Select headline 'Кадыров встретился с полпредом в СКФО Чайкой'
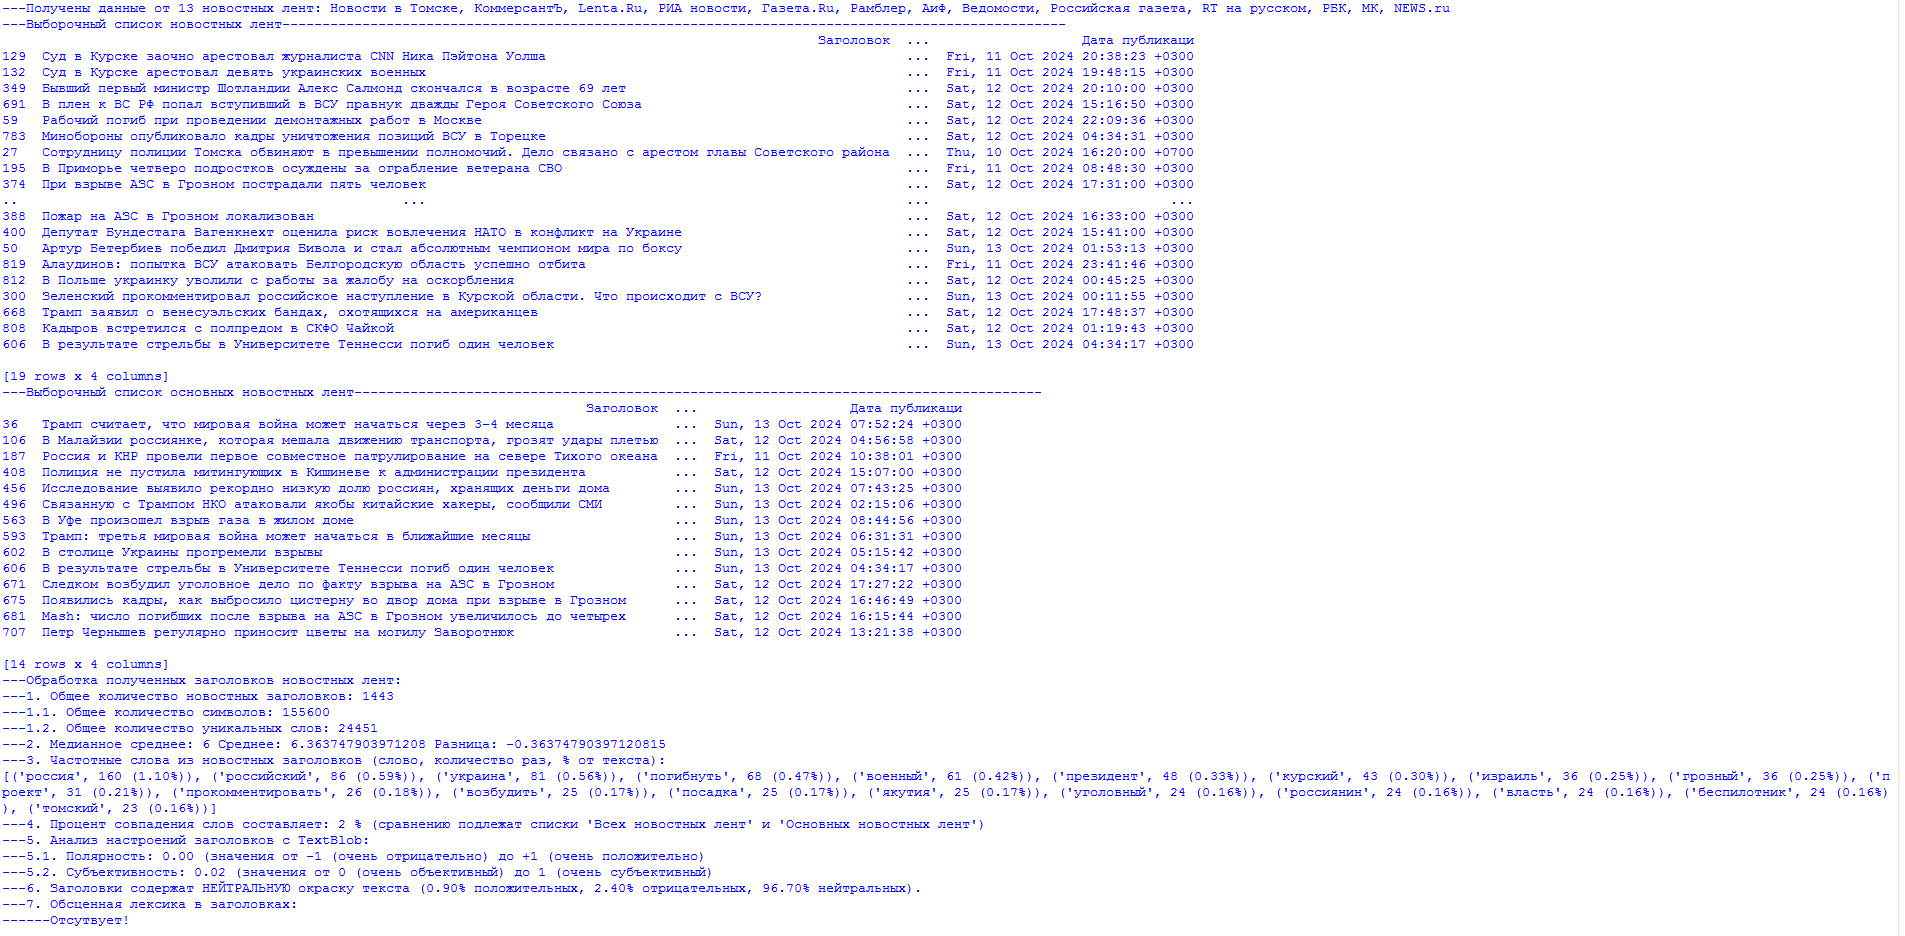The height and width of the screenshot is (936, 1905). click(x=217, y=328)
